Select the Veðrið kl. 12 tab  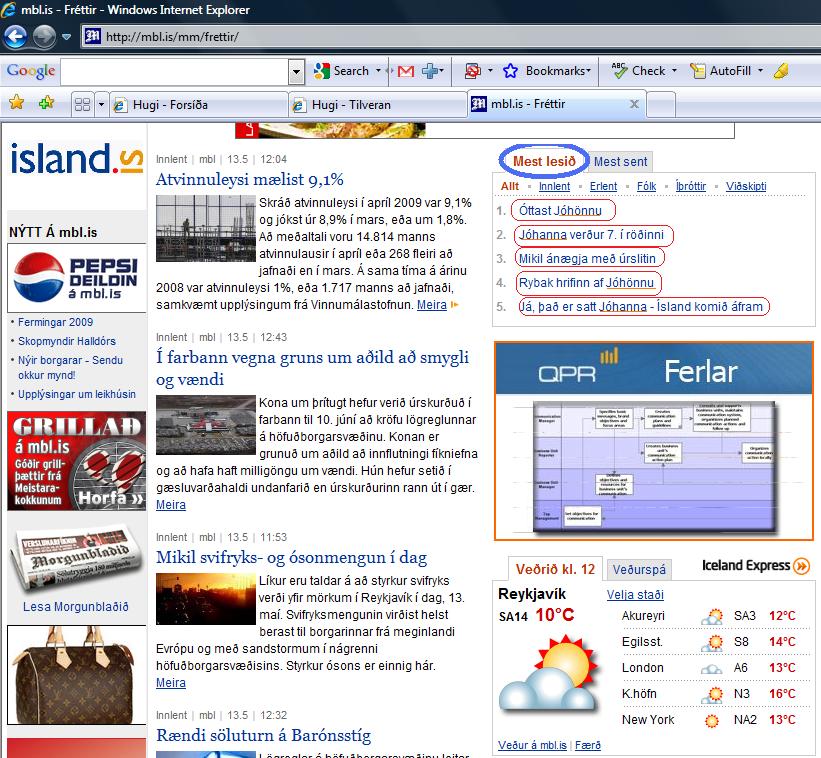[555, 569]
